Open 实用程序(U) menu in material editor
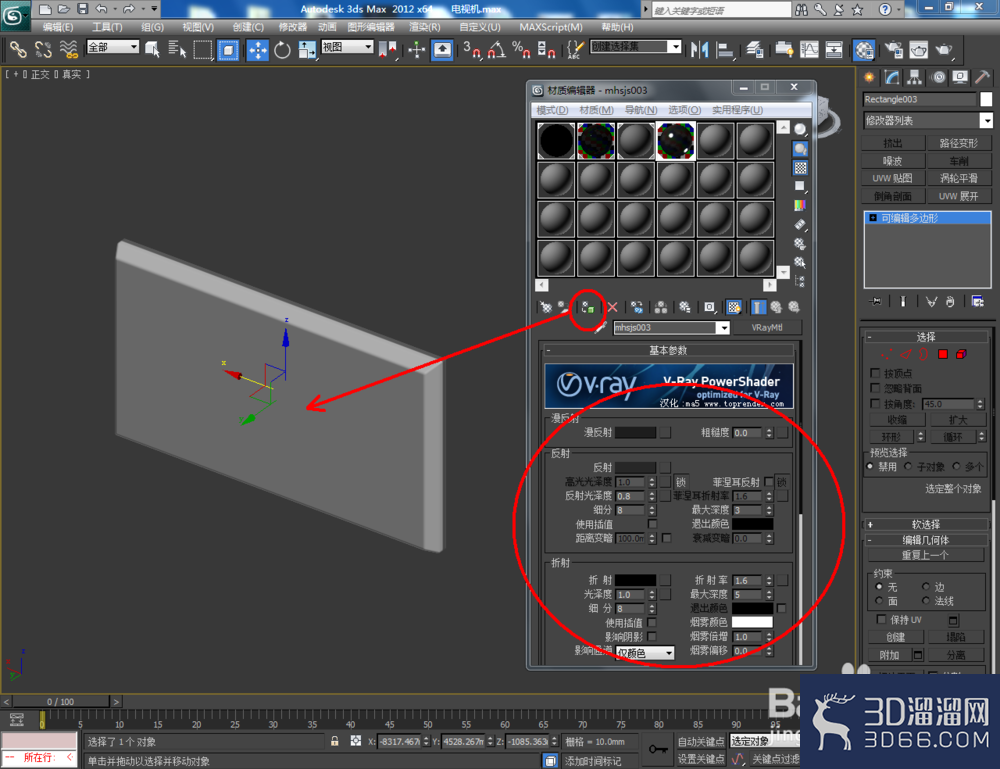The image size is (1000, 769). pos(737,110)
